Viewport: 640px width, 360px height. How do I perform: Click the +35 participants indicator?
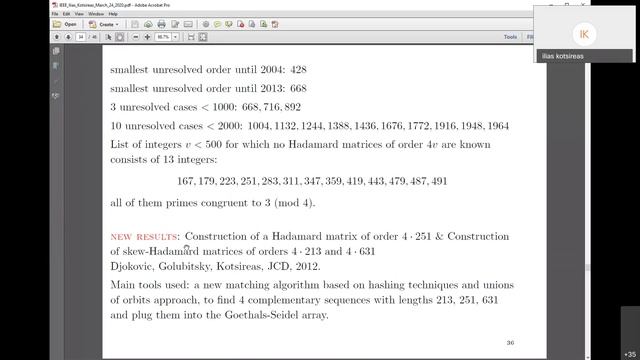point(630,354)
